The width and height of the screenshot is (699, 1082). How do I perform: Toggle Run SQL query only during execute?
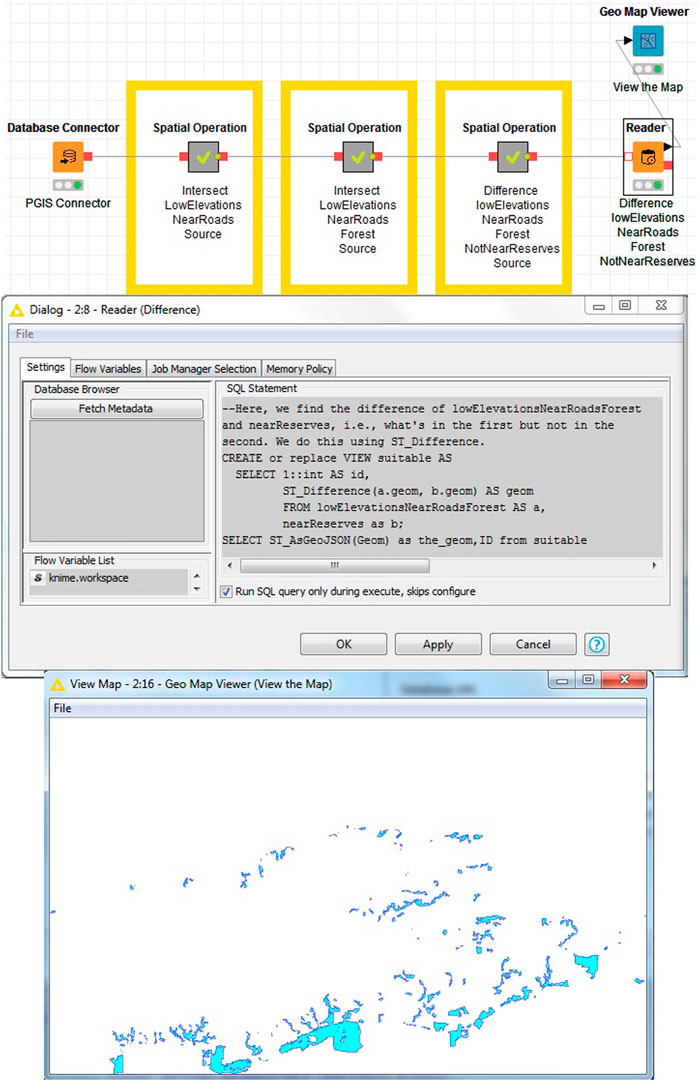pyautogui.click(x=226, y=591)
